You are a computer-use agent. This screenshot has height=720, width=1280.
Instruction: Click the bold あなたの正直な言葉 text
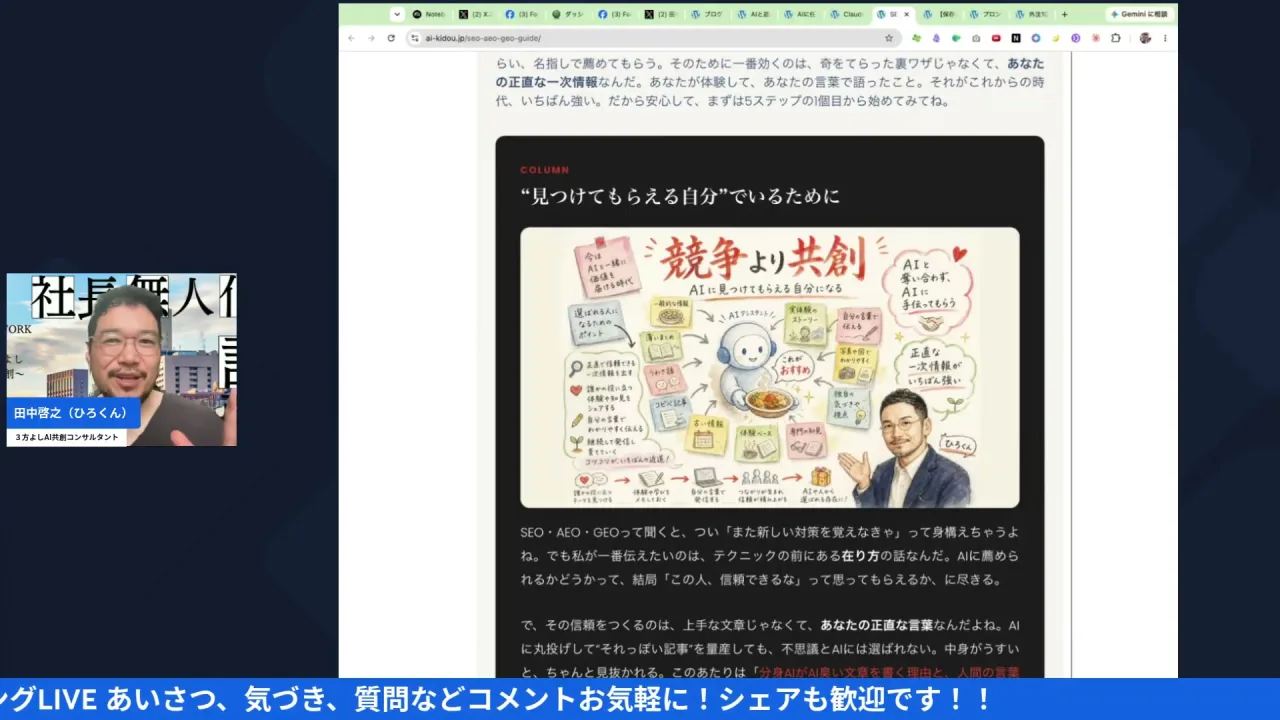click(x=876, y=625)
